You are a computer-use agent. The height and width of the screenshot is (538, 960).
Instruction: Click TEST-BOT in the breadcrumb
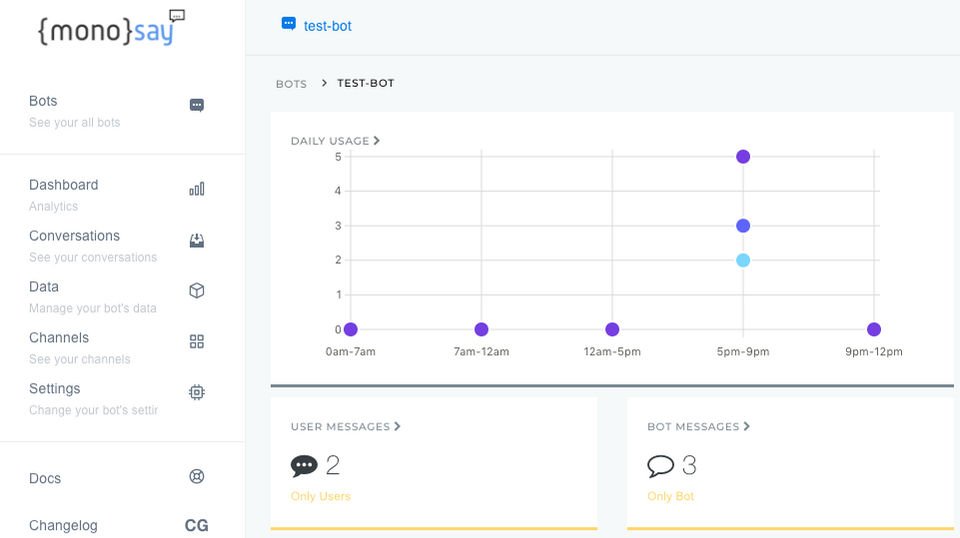[366, 83]
